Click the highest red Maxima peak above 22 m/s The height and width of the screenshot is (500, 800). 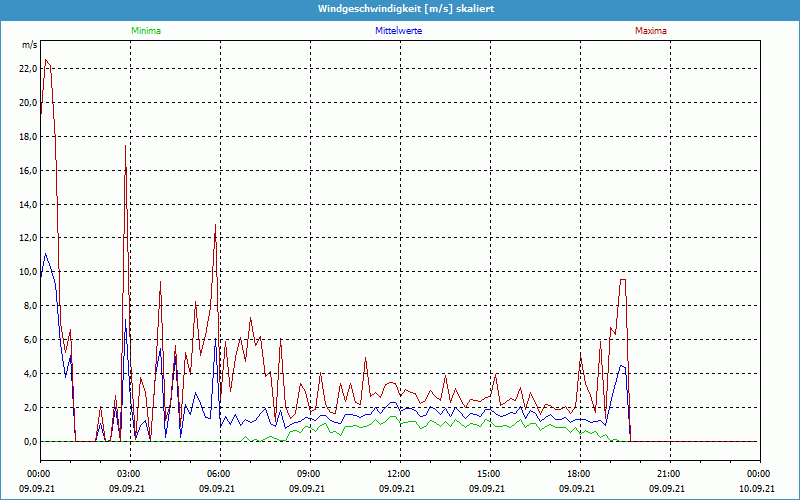46,60
